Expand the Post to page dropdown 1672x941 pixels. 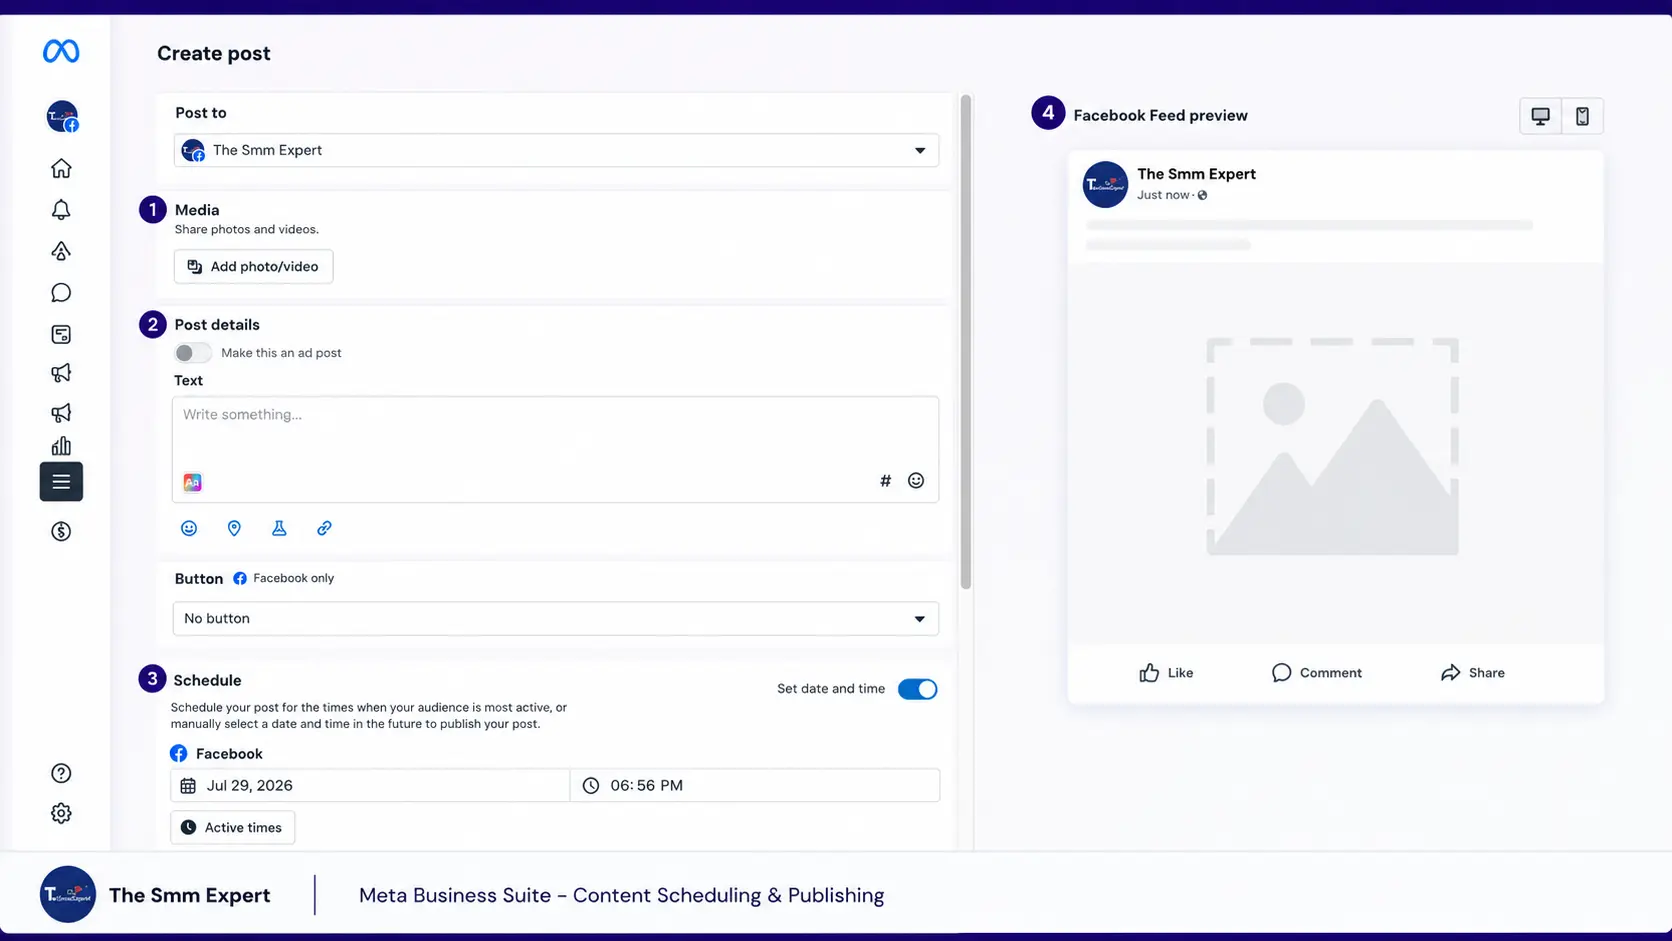pyautogui.click(x=556, y=150)
